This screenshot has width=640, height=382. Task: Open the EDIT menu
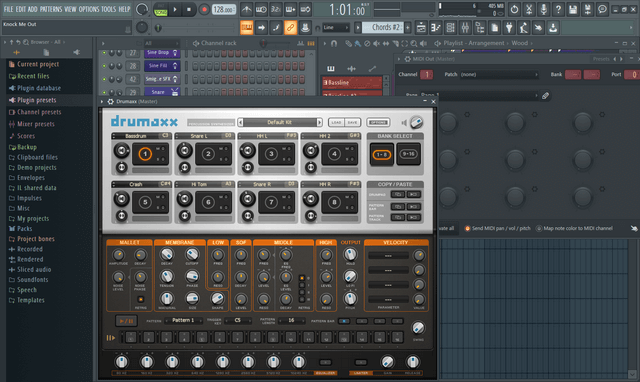[20, 9]
